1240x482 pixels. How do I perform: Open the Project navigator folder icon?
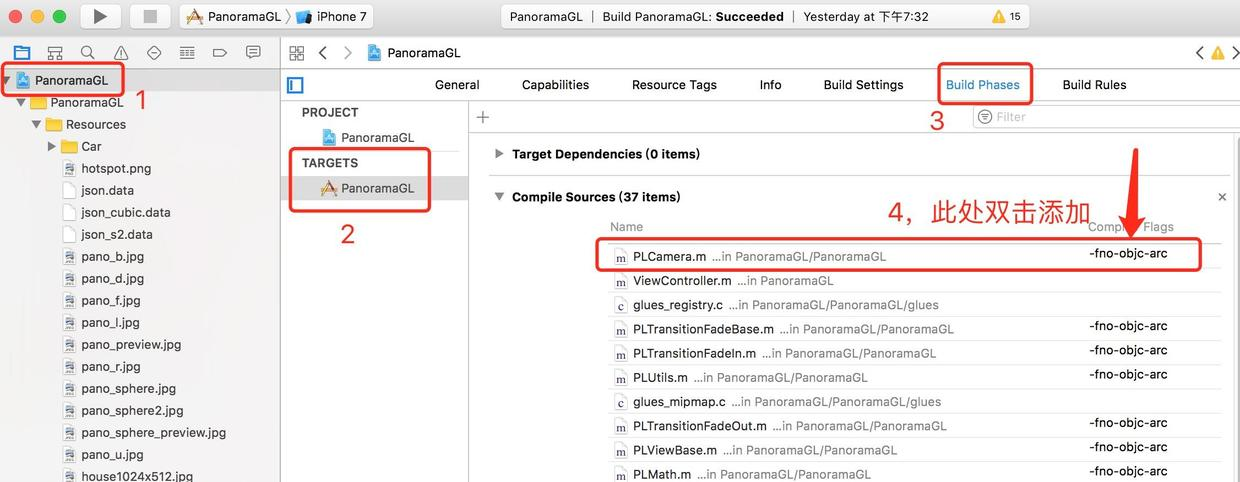[22, 52]
